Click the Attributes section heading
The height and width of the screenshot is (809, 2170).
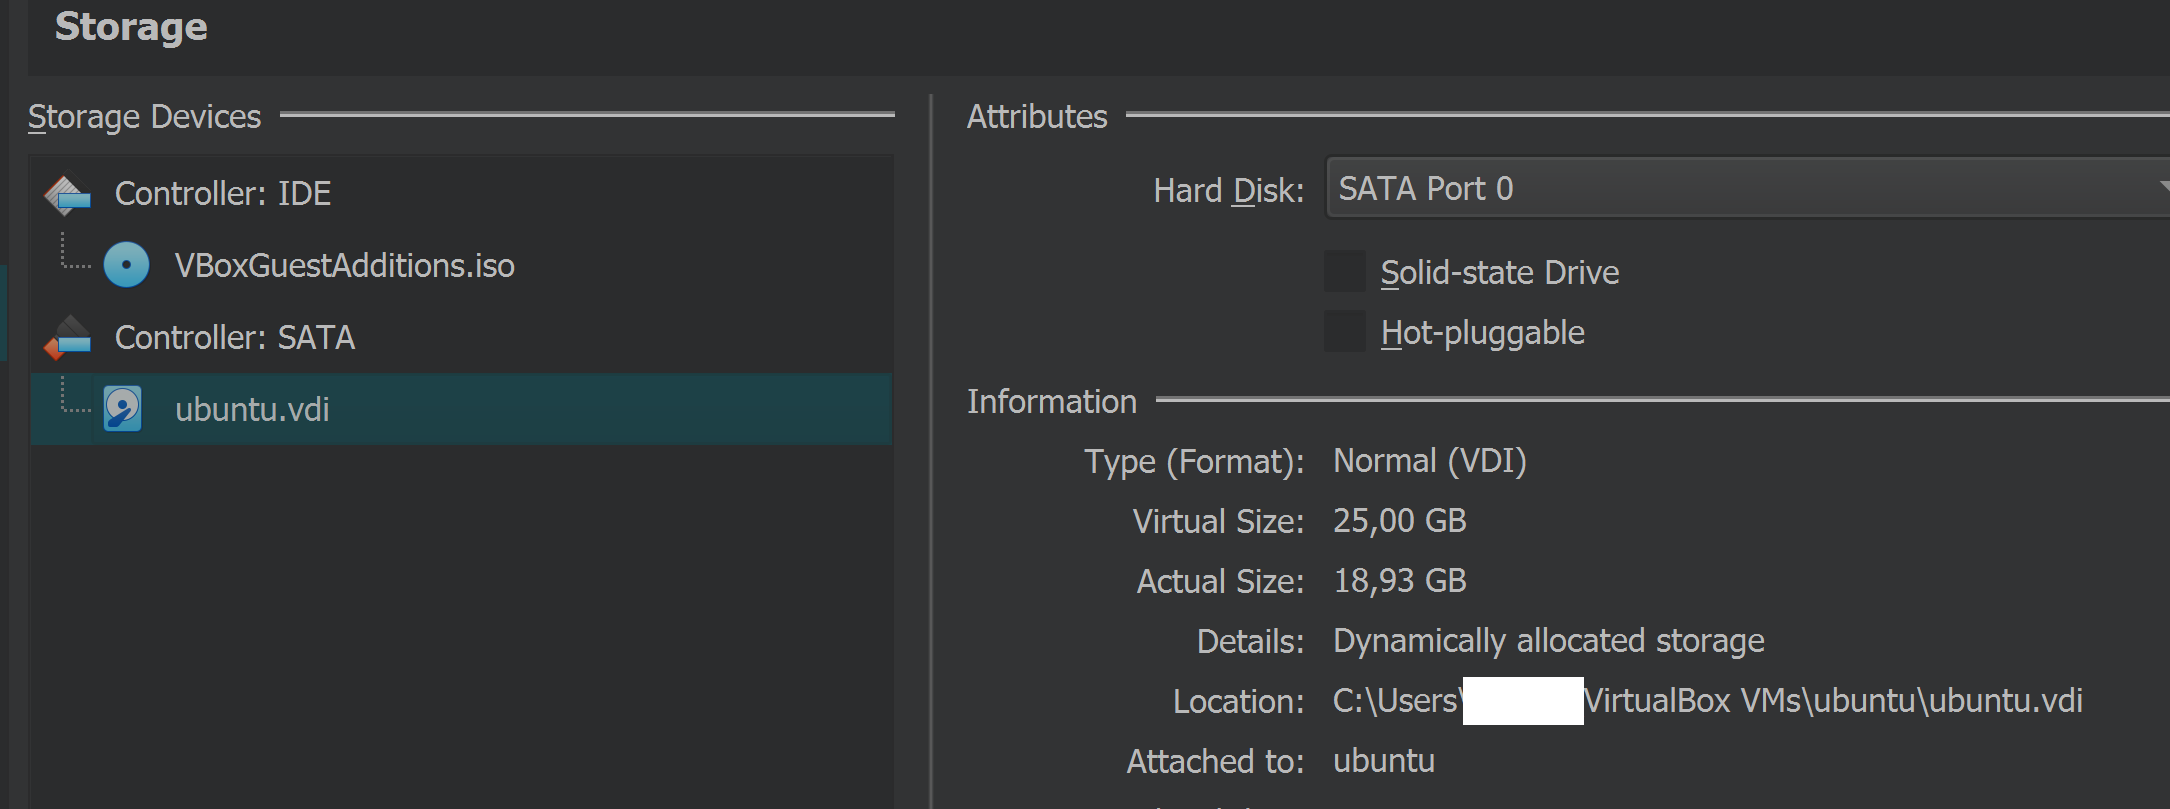(1037, 117)
